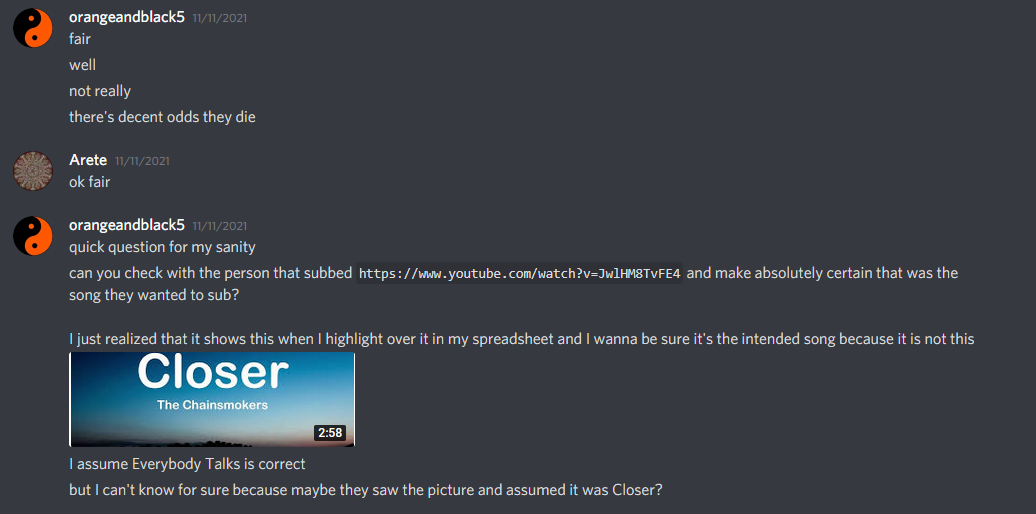Click the final message mentioning Closer
The height and width of the screenshot is (514, 1036).
(x=366, y=491)
